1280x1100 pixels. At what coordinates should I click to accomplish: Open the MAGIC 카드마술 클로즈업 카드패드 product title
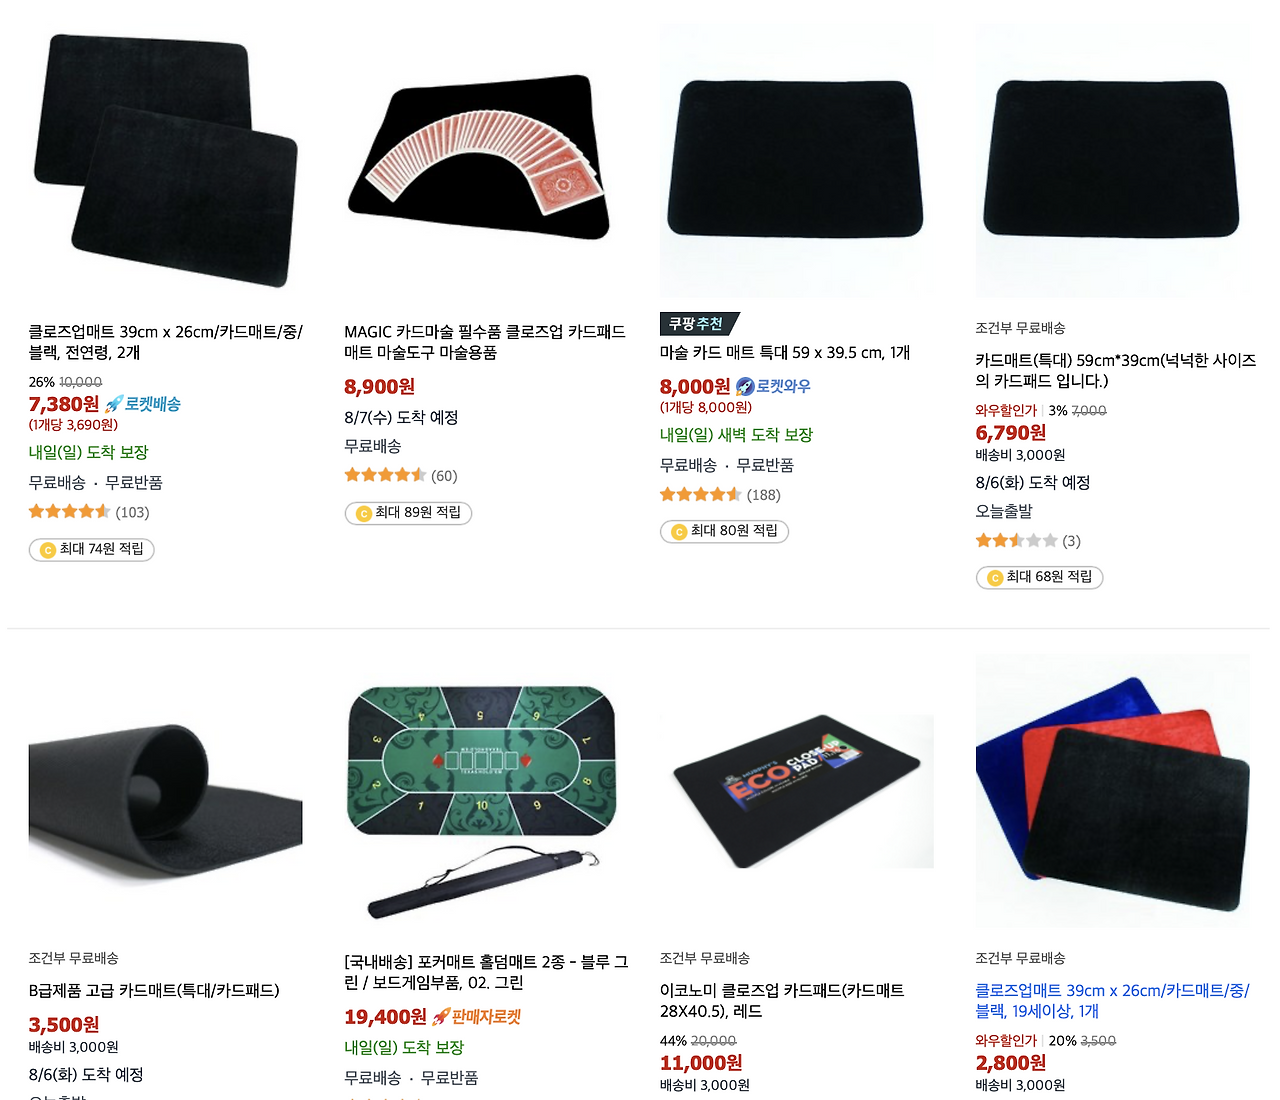coord(485,342)
